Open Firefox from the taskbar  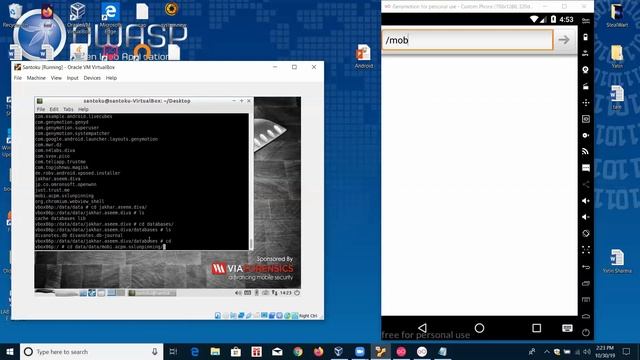click(x=318, y=351)
